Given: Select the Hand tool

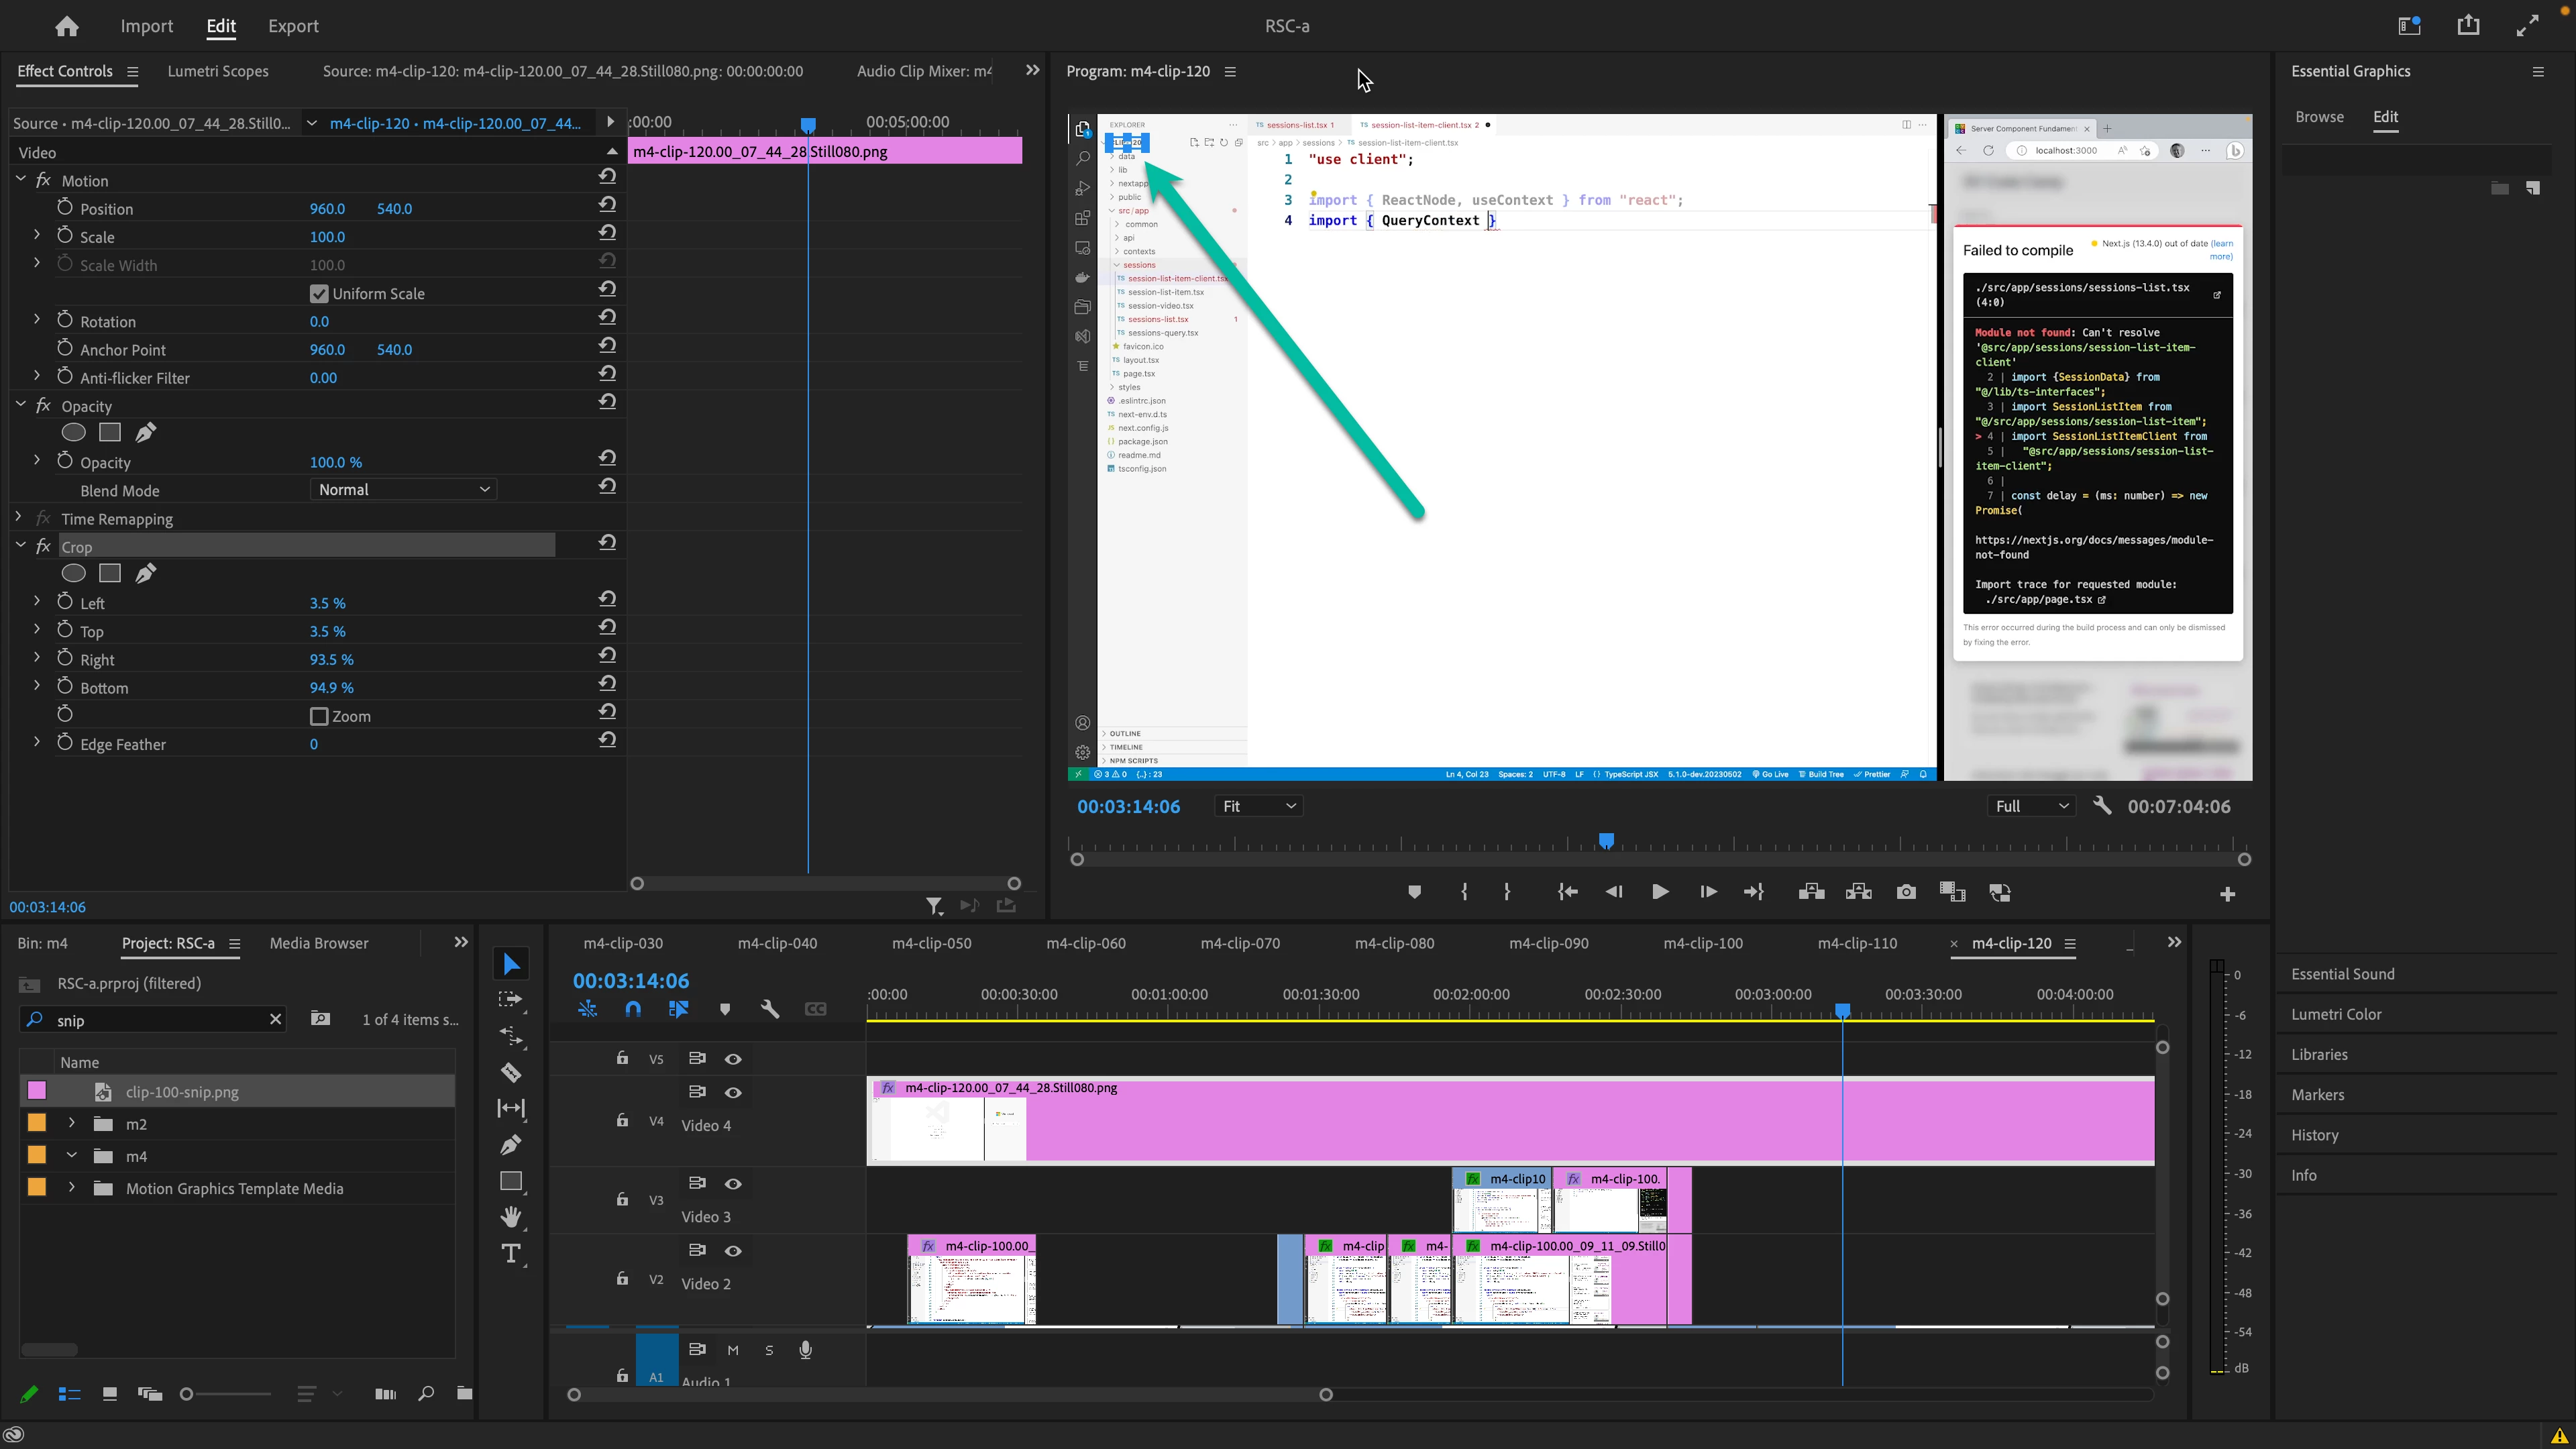Looking at the screenshot, I should tap(511, 1217).
